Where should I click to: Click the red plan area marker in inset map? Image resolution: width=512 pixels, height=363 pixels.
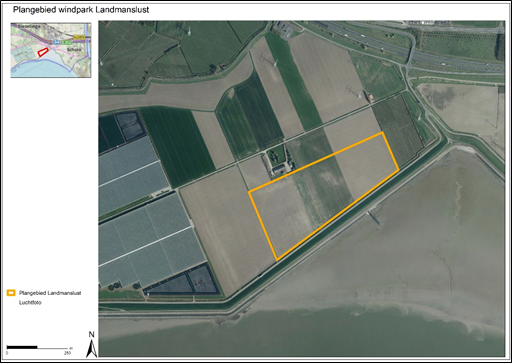[43, 52]
